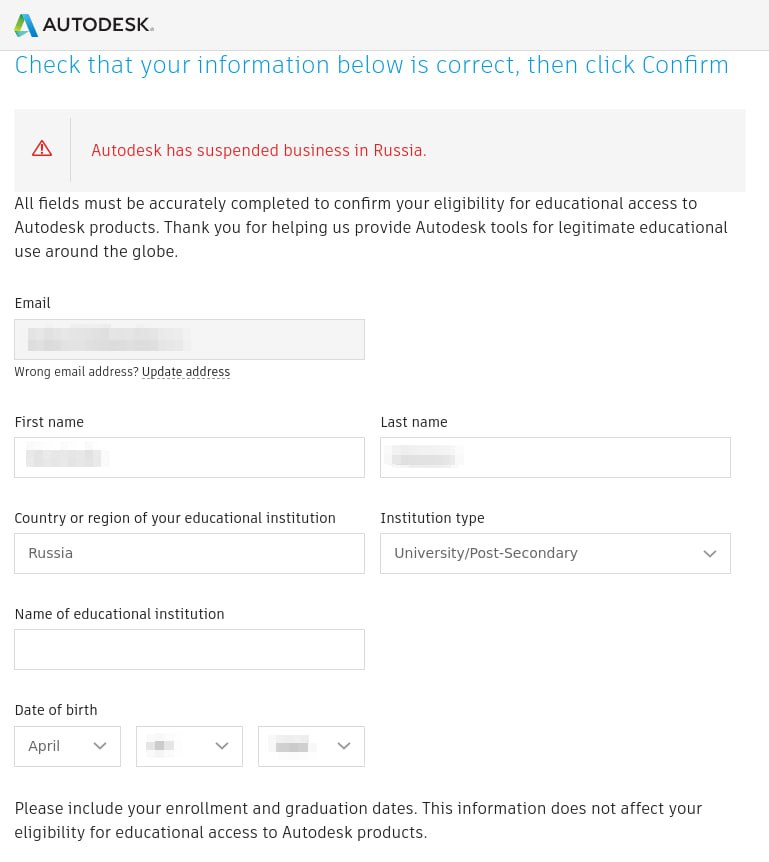Click the 'suspended business in Russia' message
This screenshot has height=862, width=769.
pyautogui.click(x=258, y=150)
